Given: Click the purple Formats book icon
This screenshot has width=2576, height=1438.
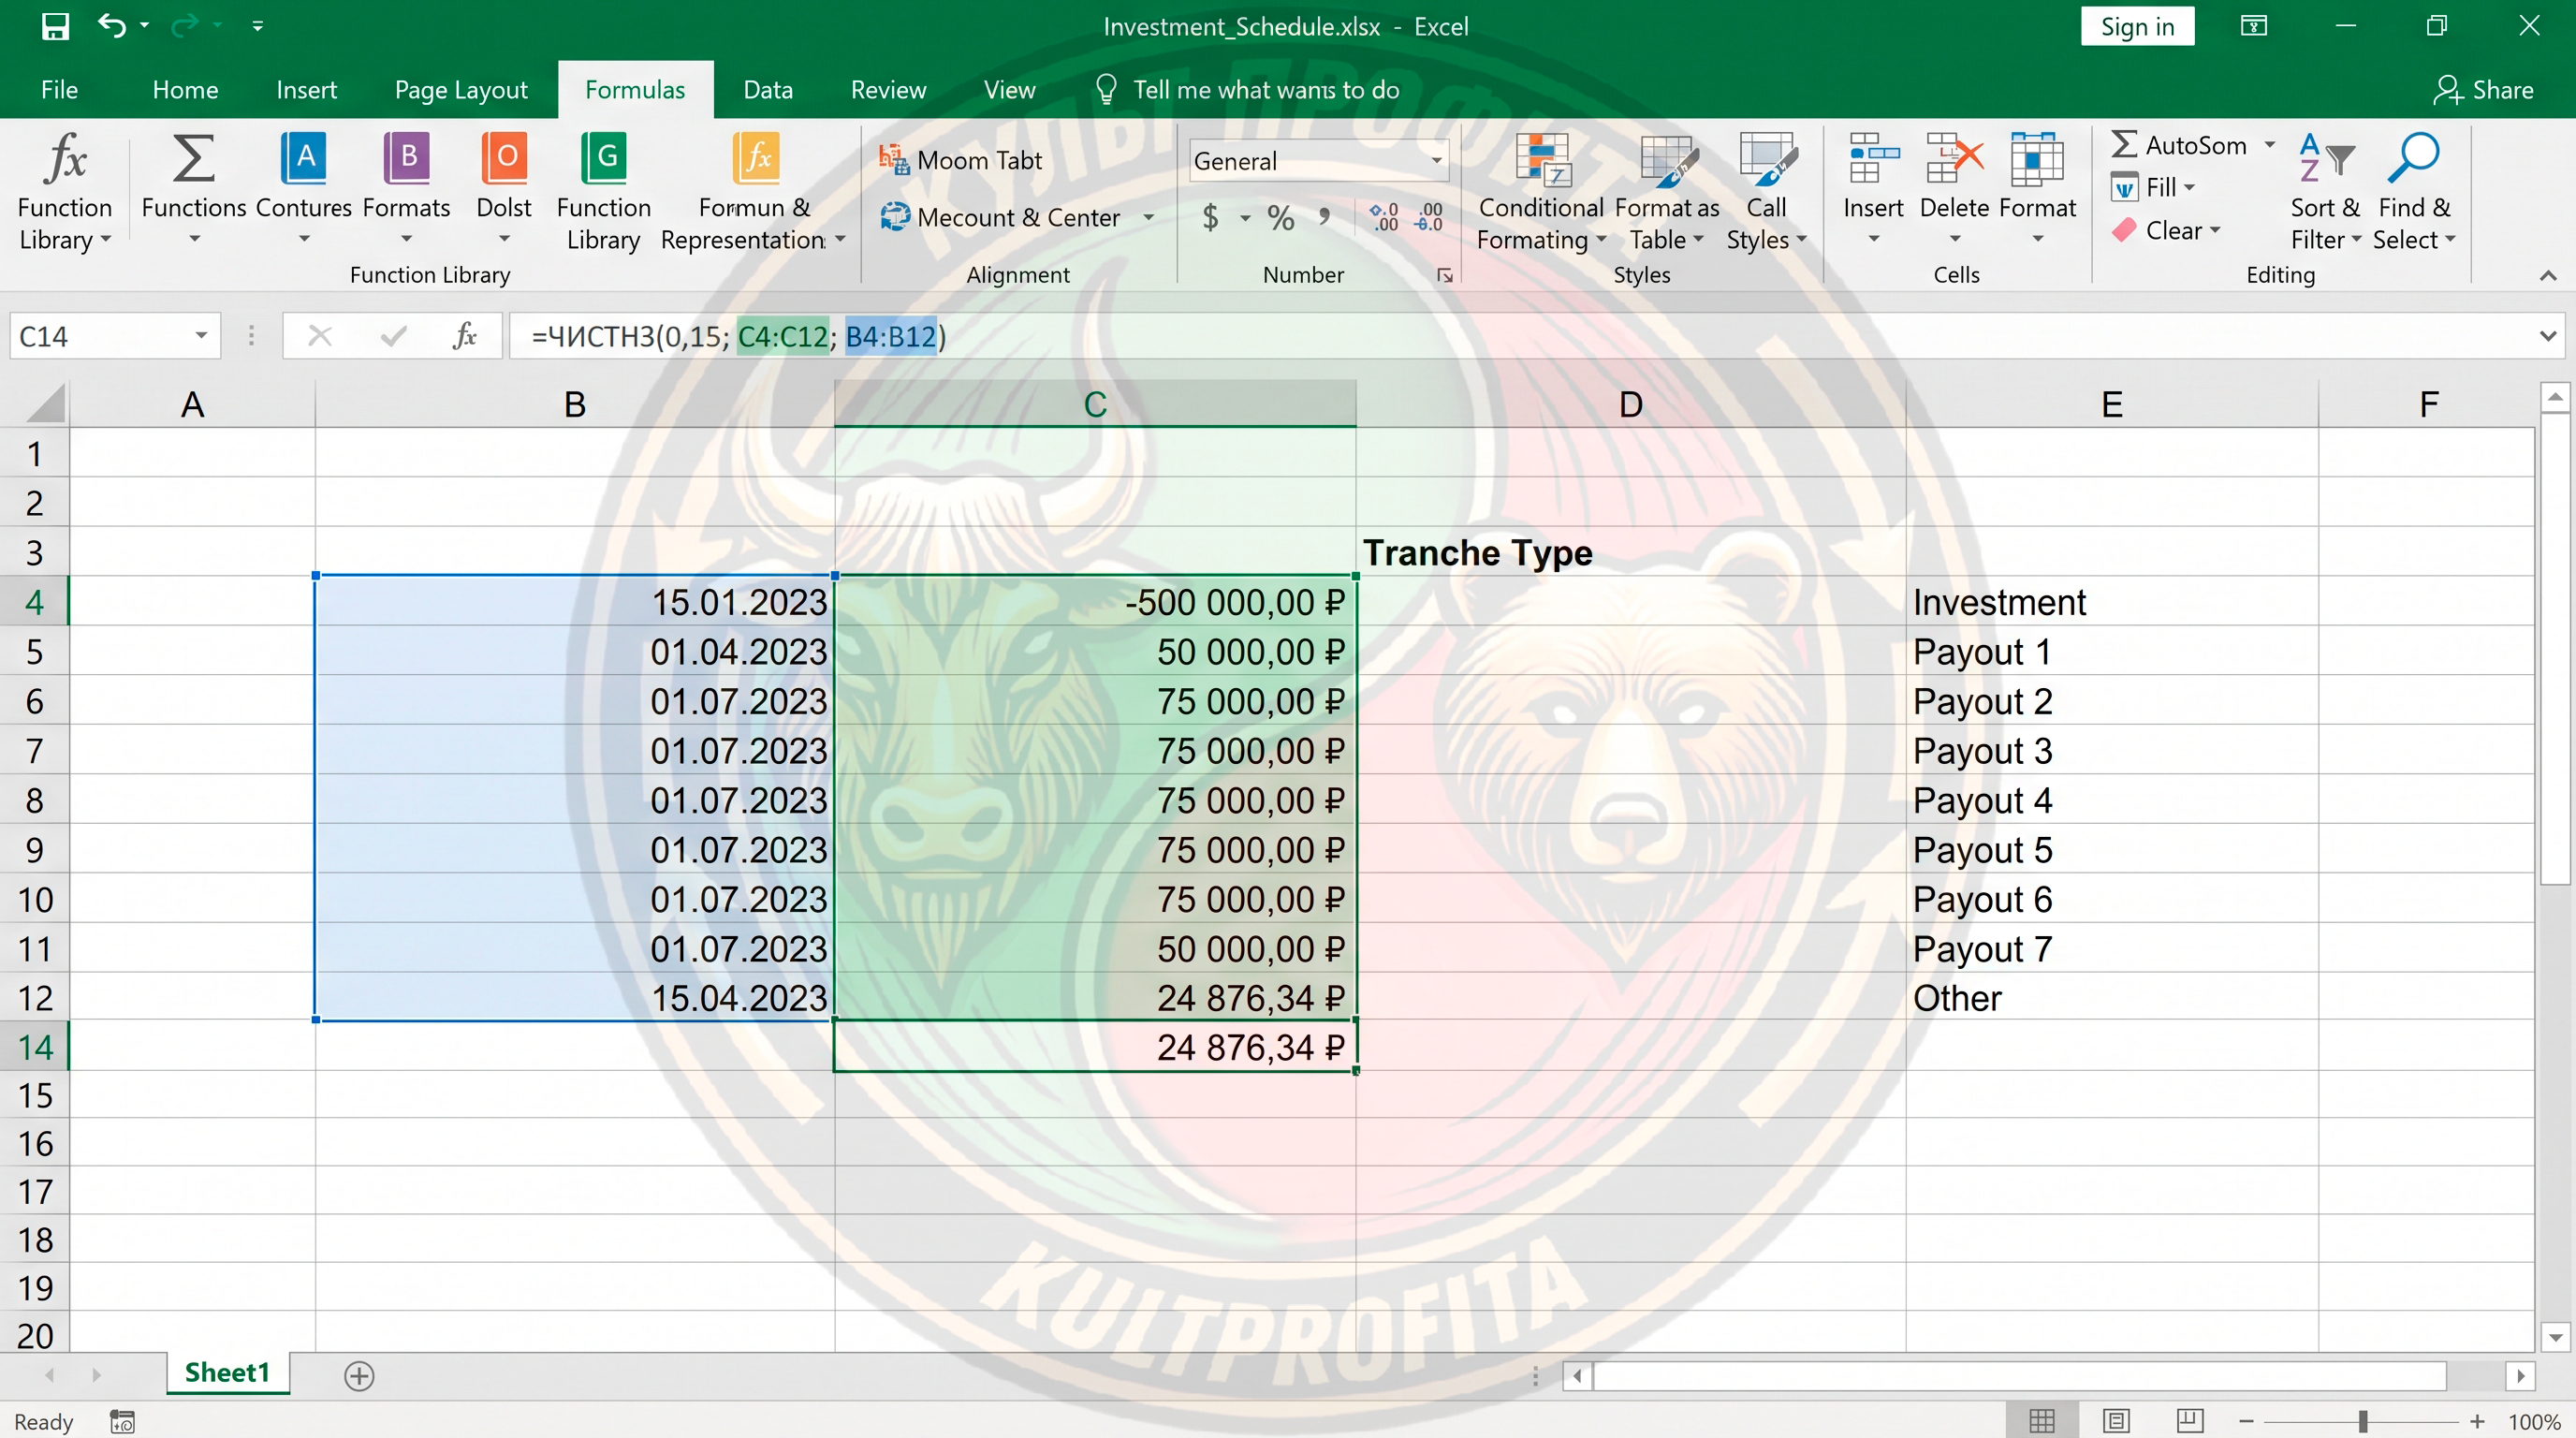Looking at the screenshot, I should pyautogui.click(x=406, y=158).
